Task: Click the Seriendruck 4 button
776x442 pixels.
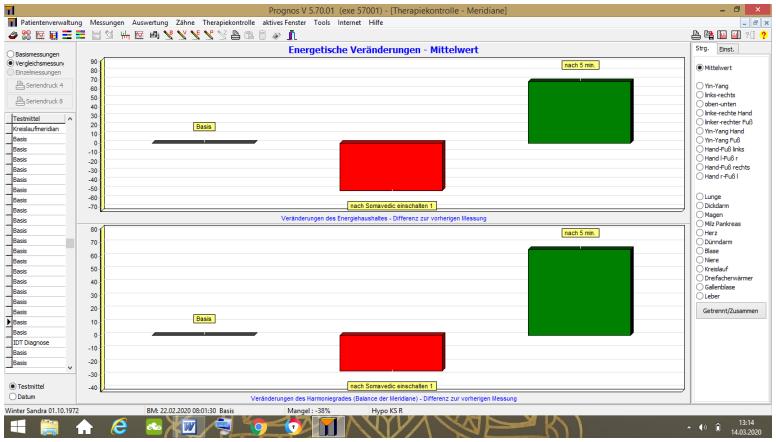Action: pos(40,86)
